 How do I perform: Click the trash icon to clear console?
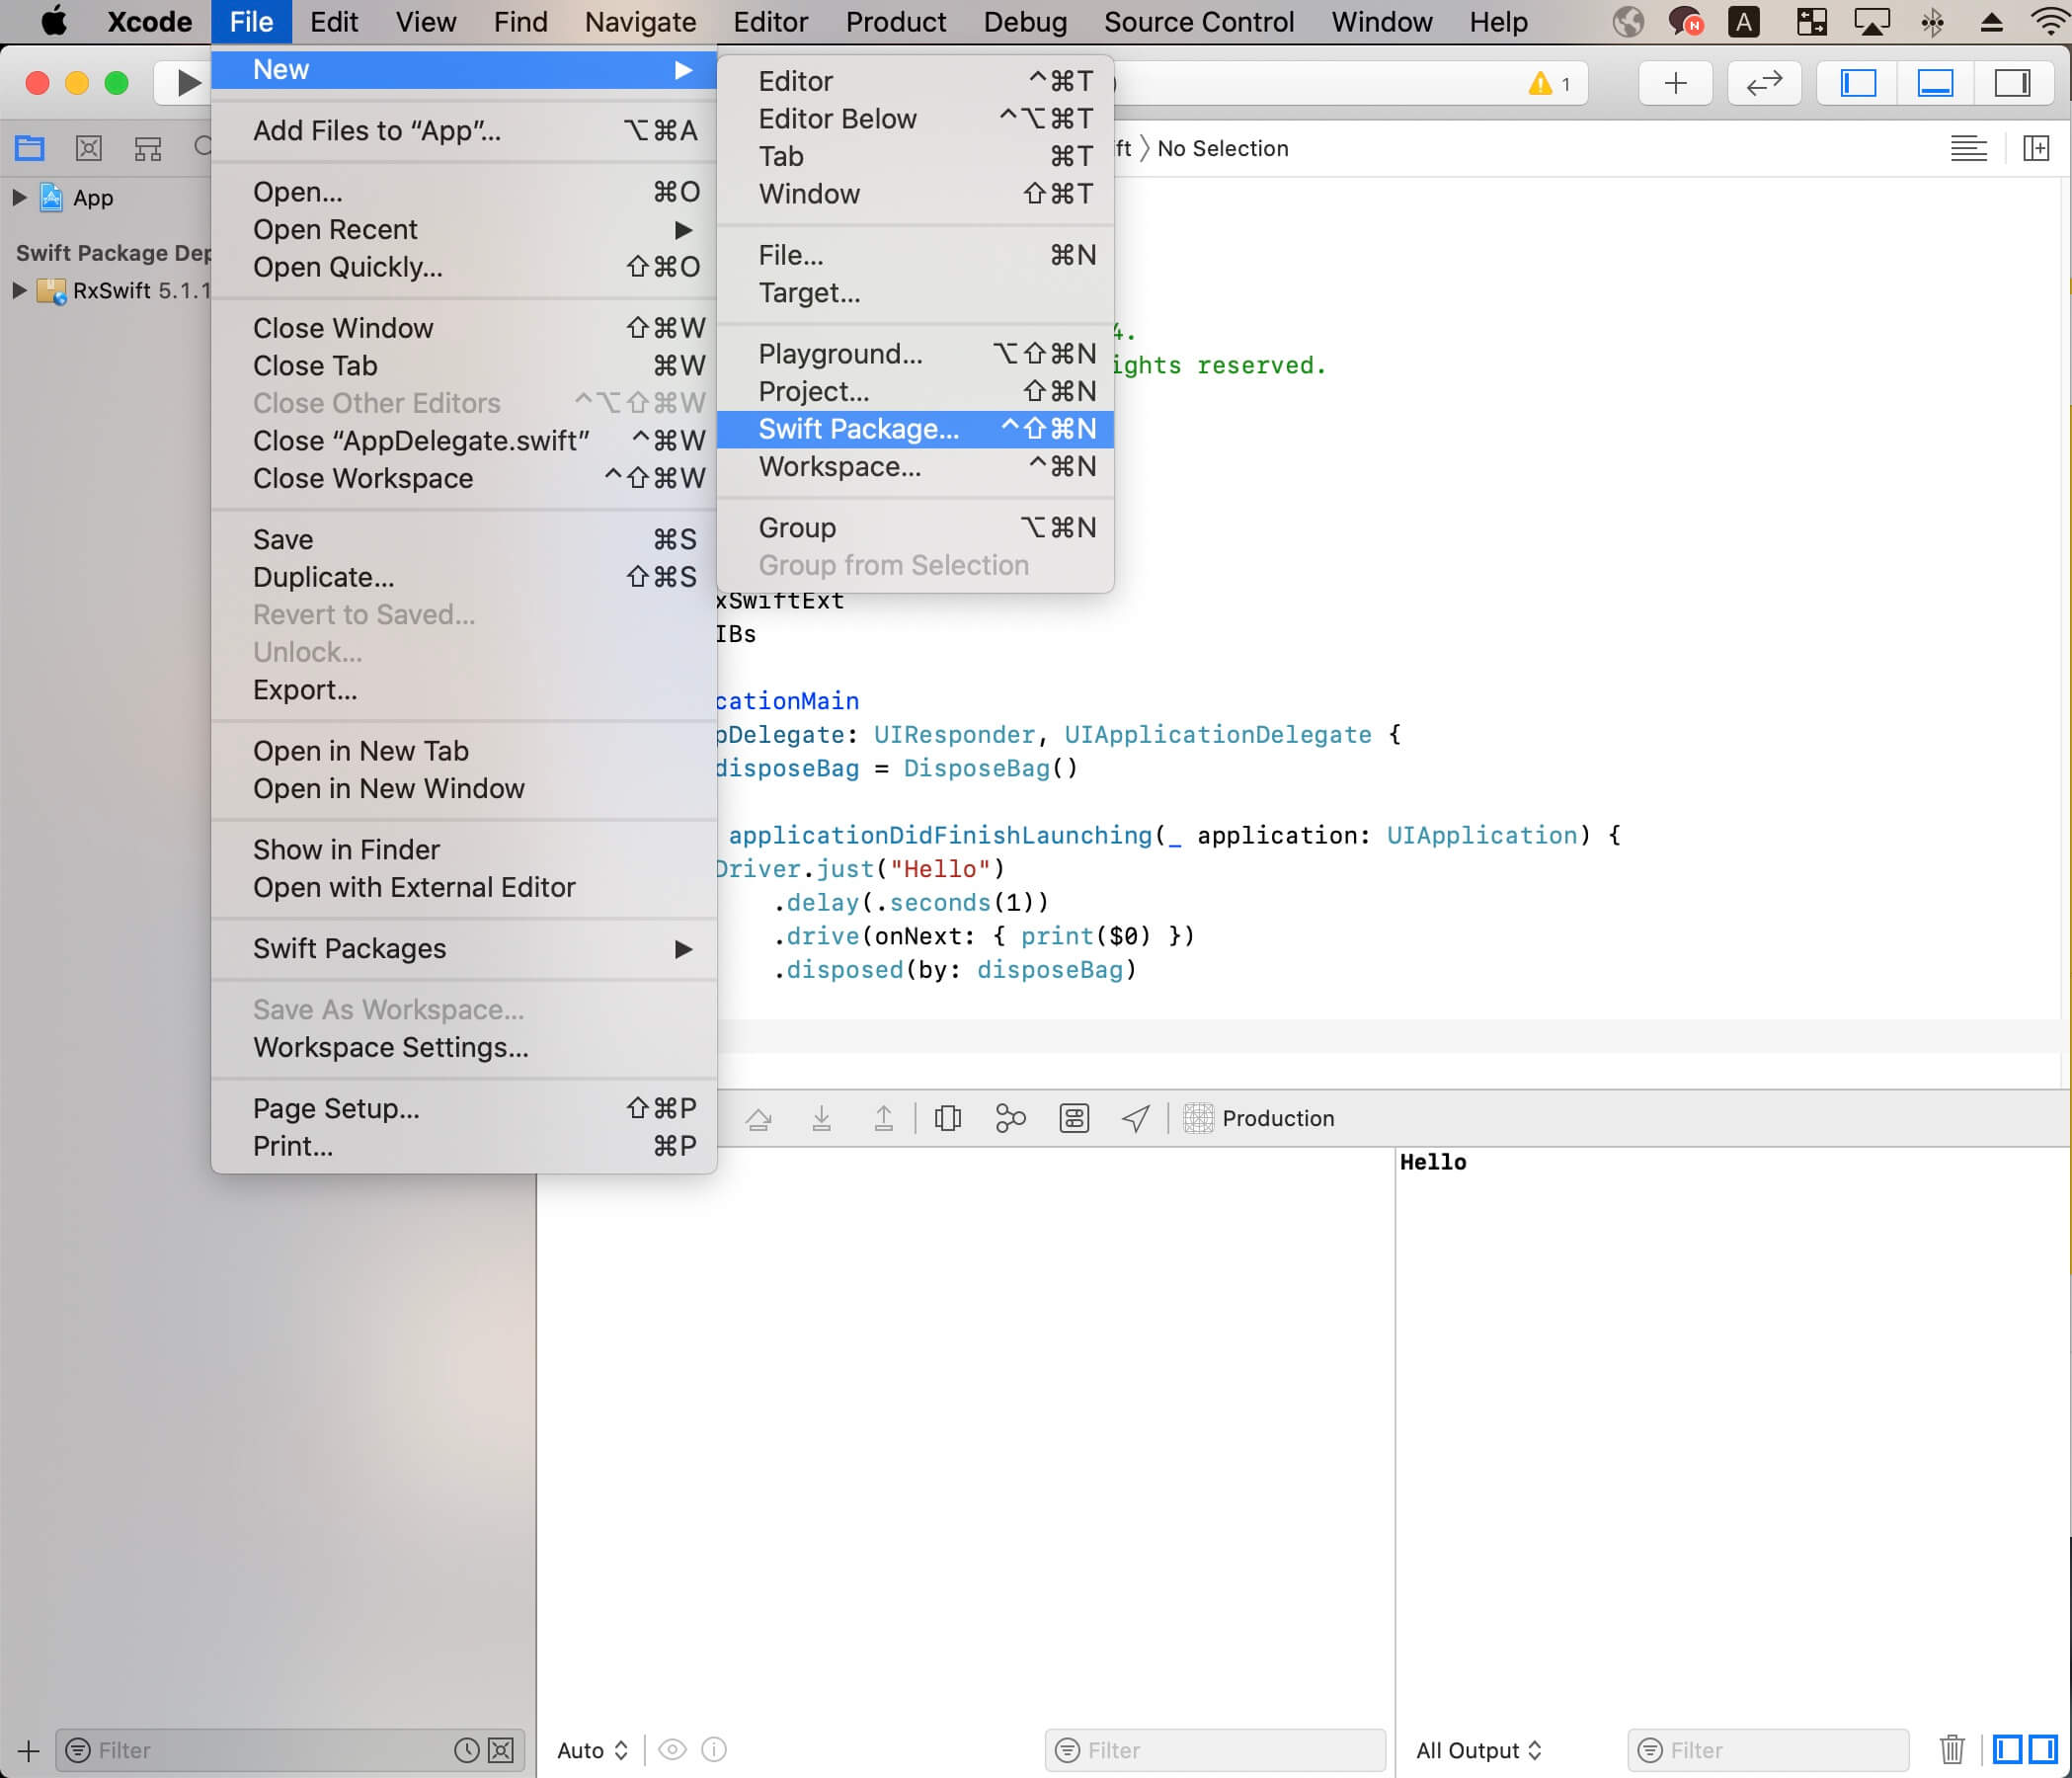click(1951, 1749)
